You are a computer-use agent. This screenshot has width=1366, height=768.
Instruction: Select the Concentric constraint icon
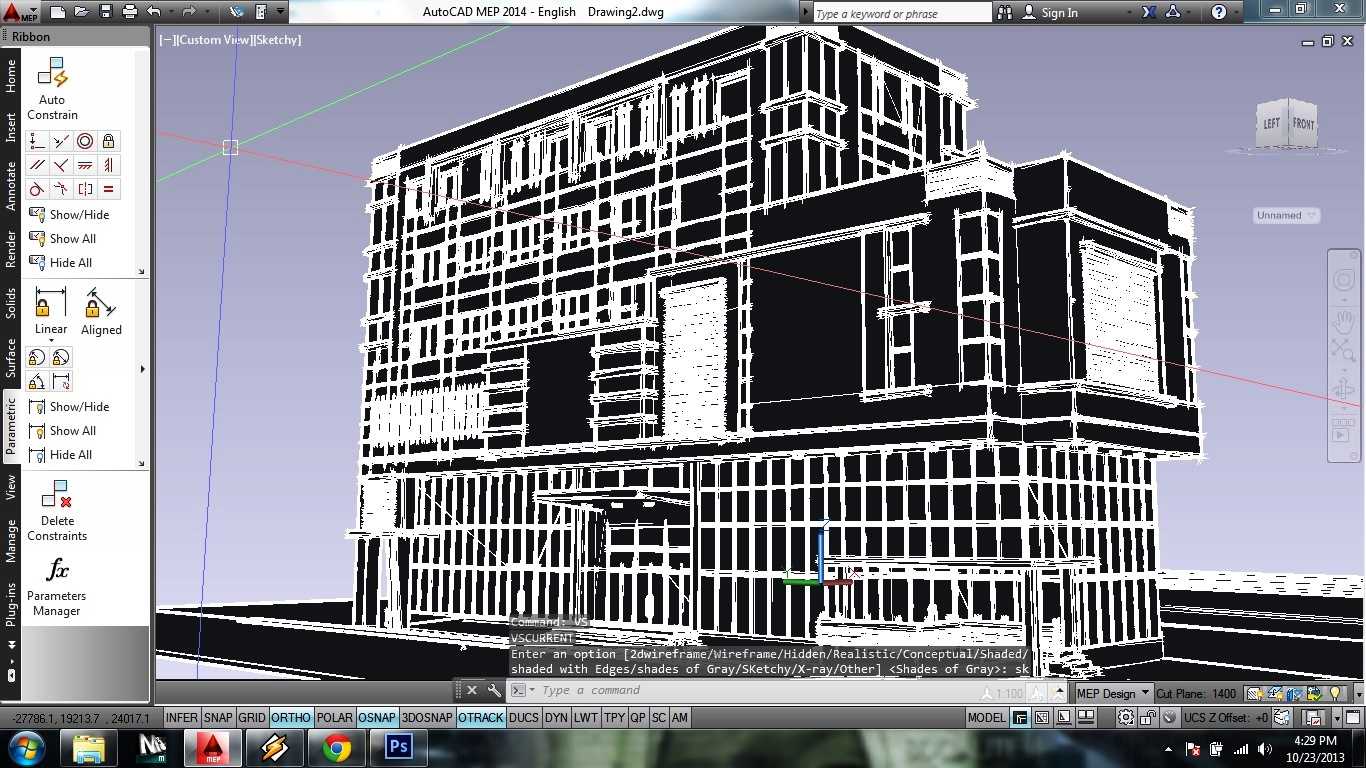click(x=85, y=141)
